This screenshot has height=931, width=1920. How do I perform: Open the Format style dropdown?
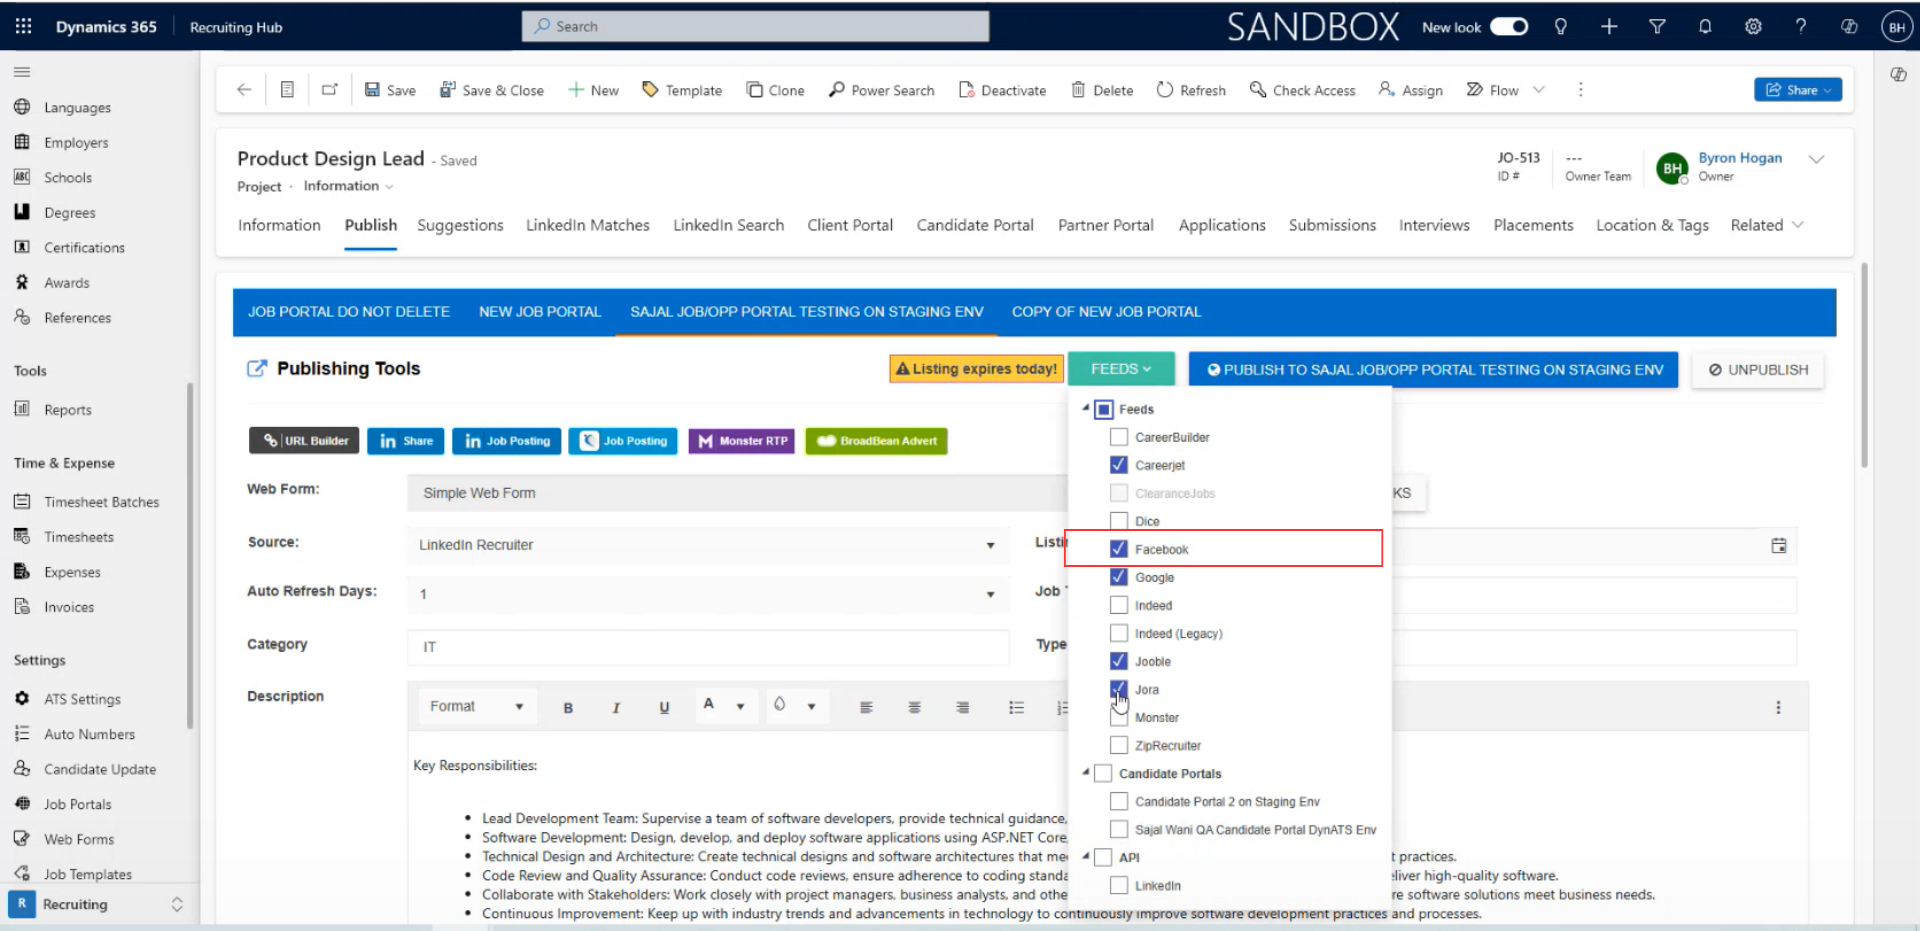(x=477, y=706)
